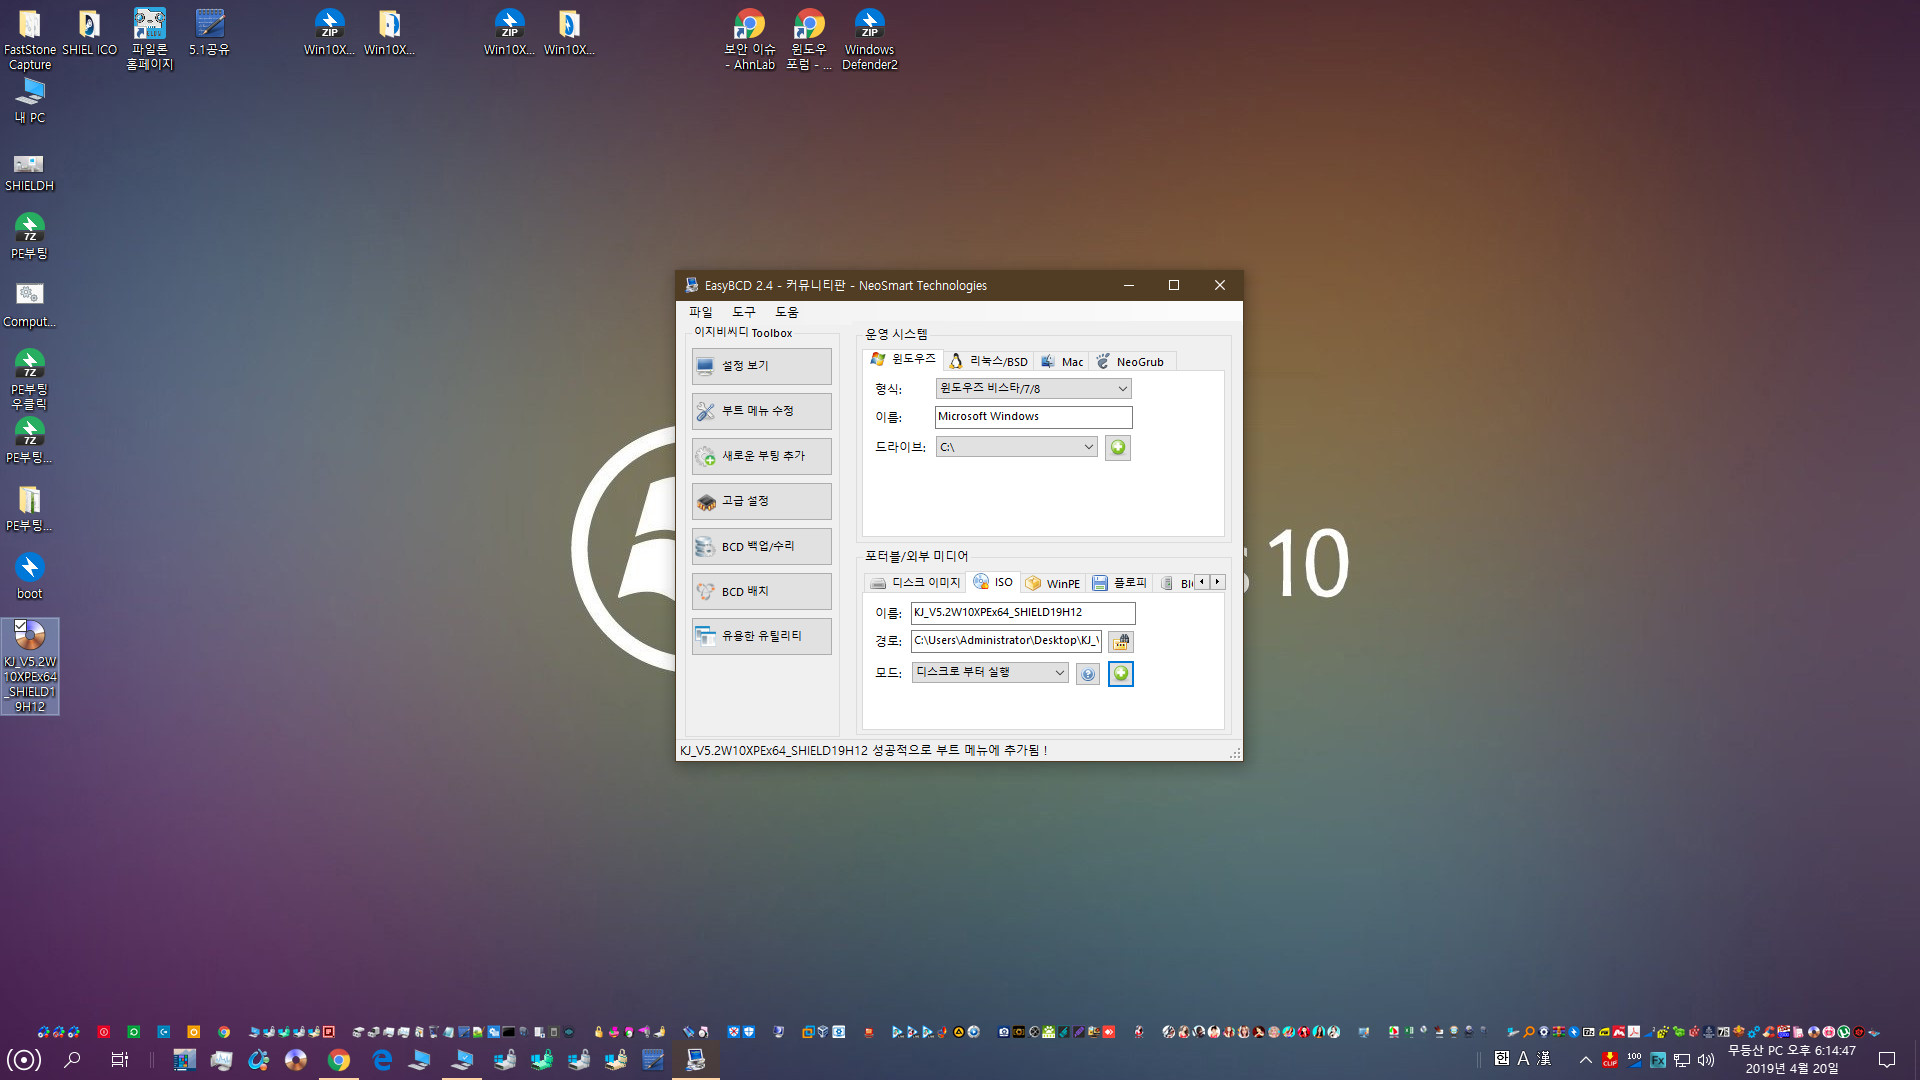Open Microsoft Edge from the taskbar
This screenshot has height=1080, width=1920.
[x=382, y=1060]
